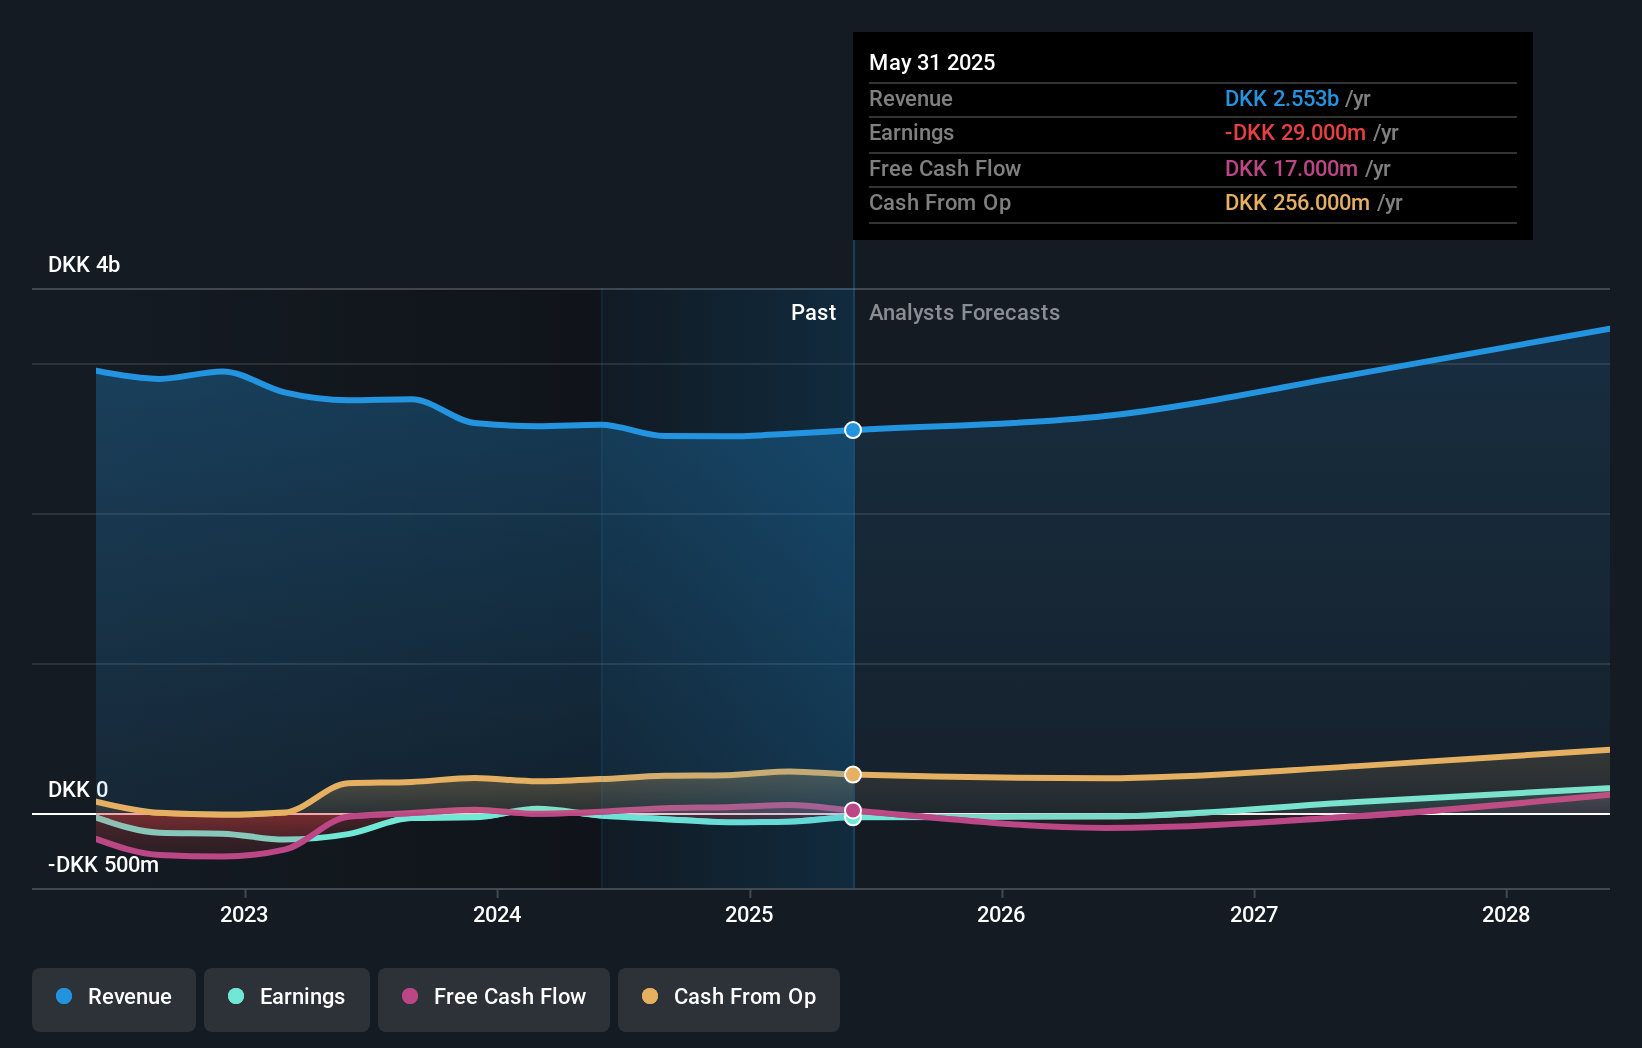The image size is (1642, 1048).
Task: Click the Free Cash Flow row label in tooltip
Action: click(x=945, y=169)
